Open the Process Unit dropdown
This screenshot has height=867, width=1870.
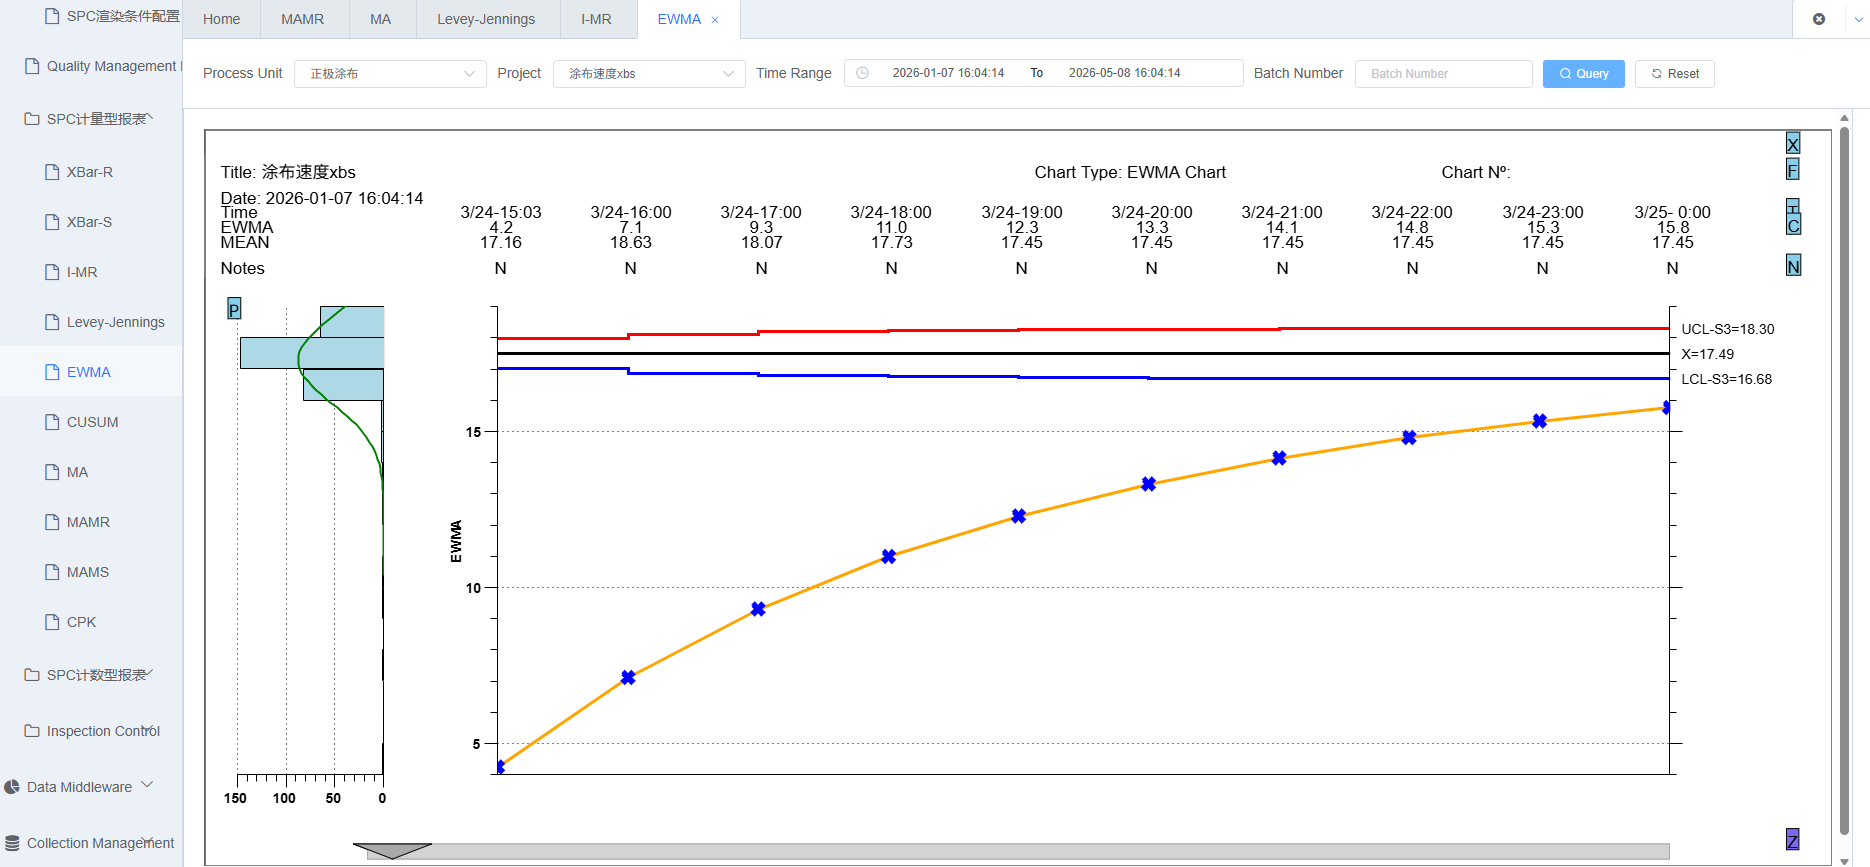pos(390,73)
